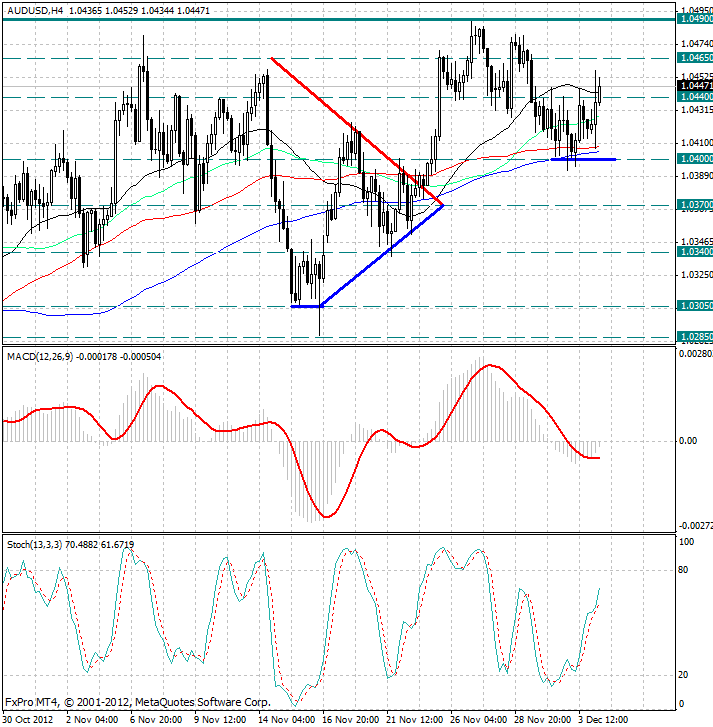
Task: Click the 1.03465 price axis value
Action: 697,242
